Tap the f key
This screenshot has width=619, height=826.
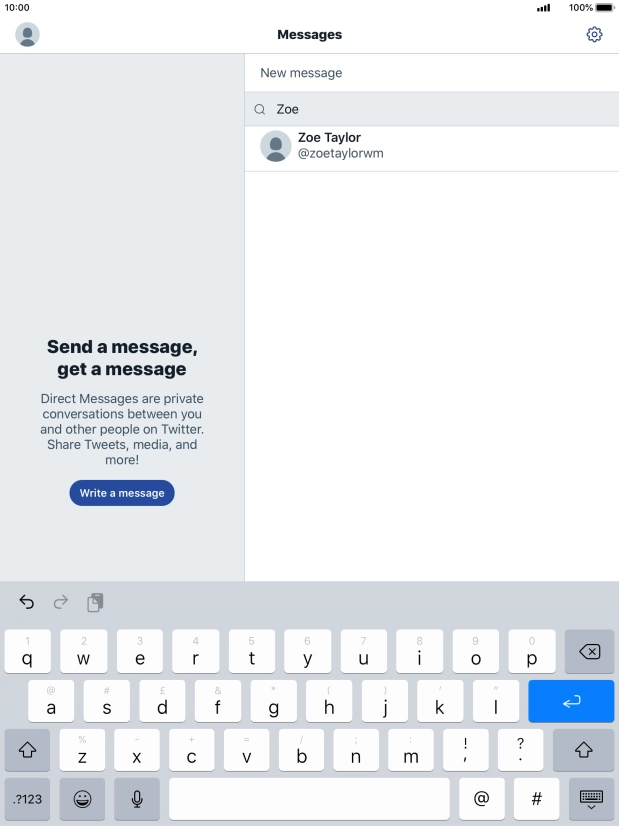pos(218,701)
